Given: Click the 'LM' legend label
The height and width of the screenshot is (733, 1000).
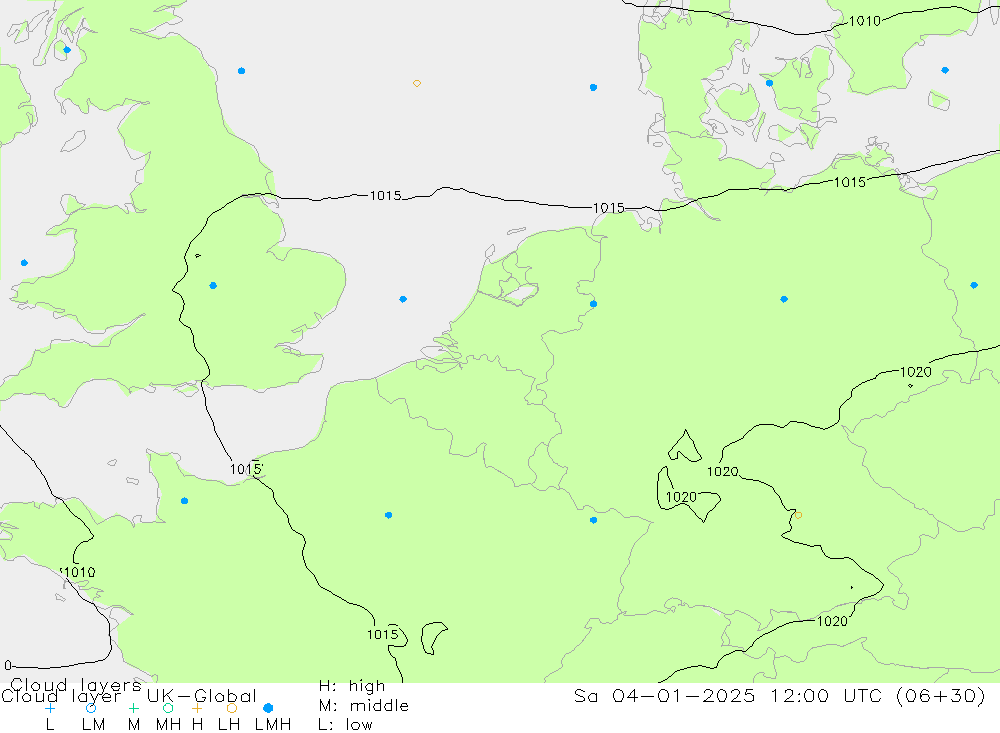Looking at the screenshot, I should tap(94, 725).
